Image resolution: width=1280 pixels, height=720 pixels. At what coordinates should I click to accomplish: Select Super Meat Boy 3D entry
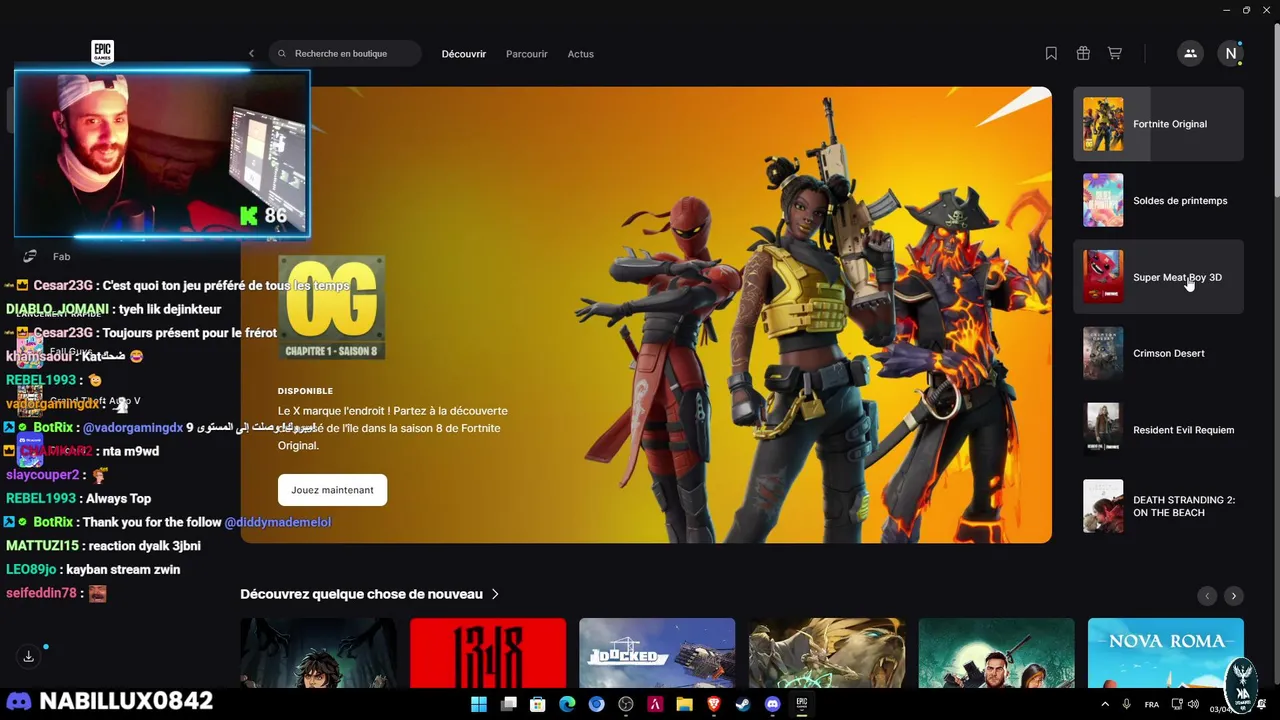1158,277
